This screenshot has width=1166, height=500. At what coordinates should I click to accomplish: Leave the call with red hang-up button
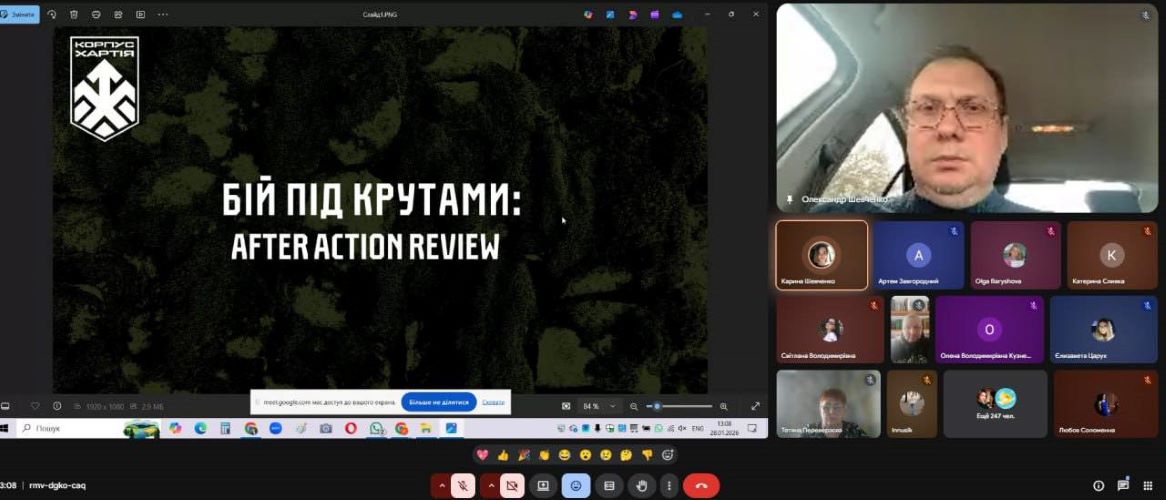pos(701,486)
